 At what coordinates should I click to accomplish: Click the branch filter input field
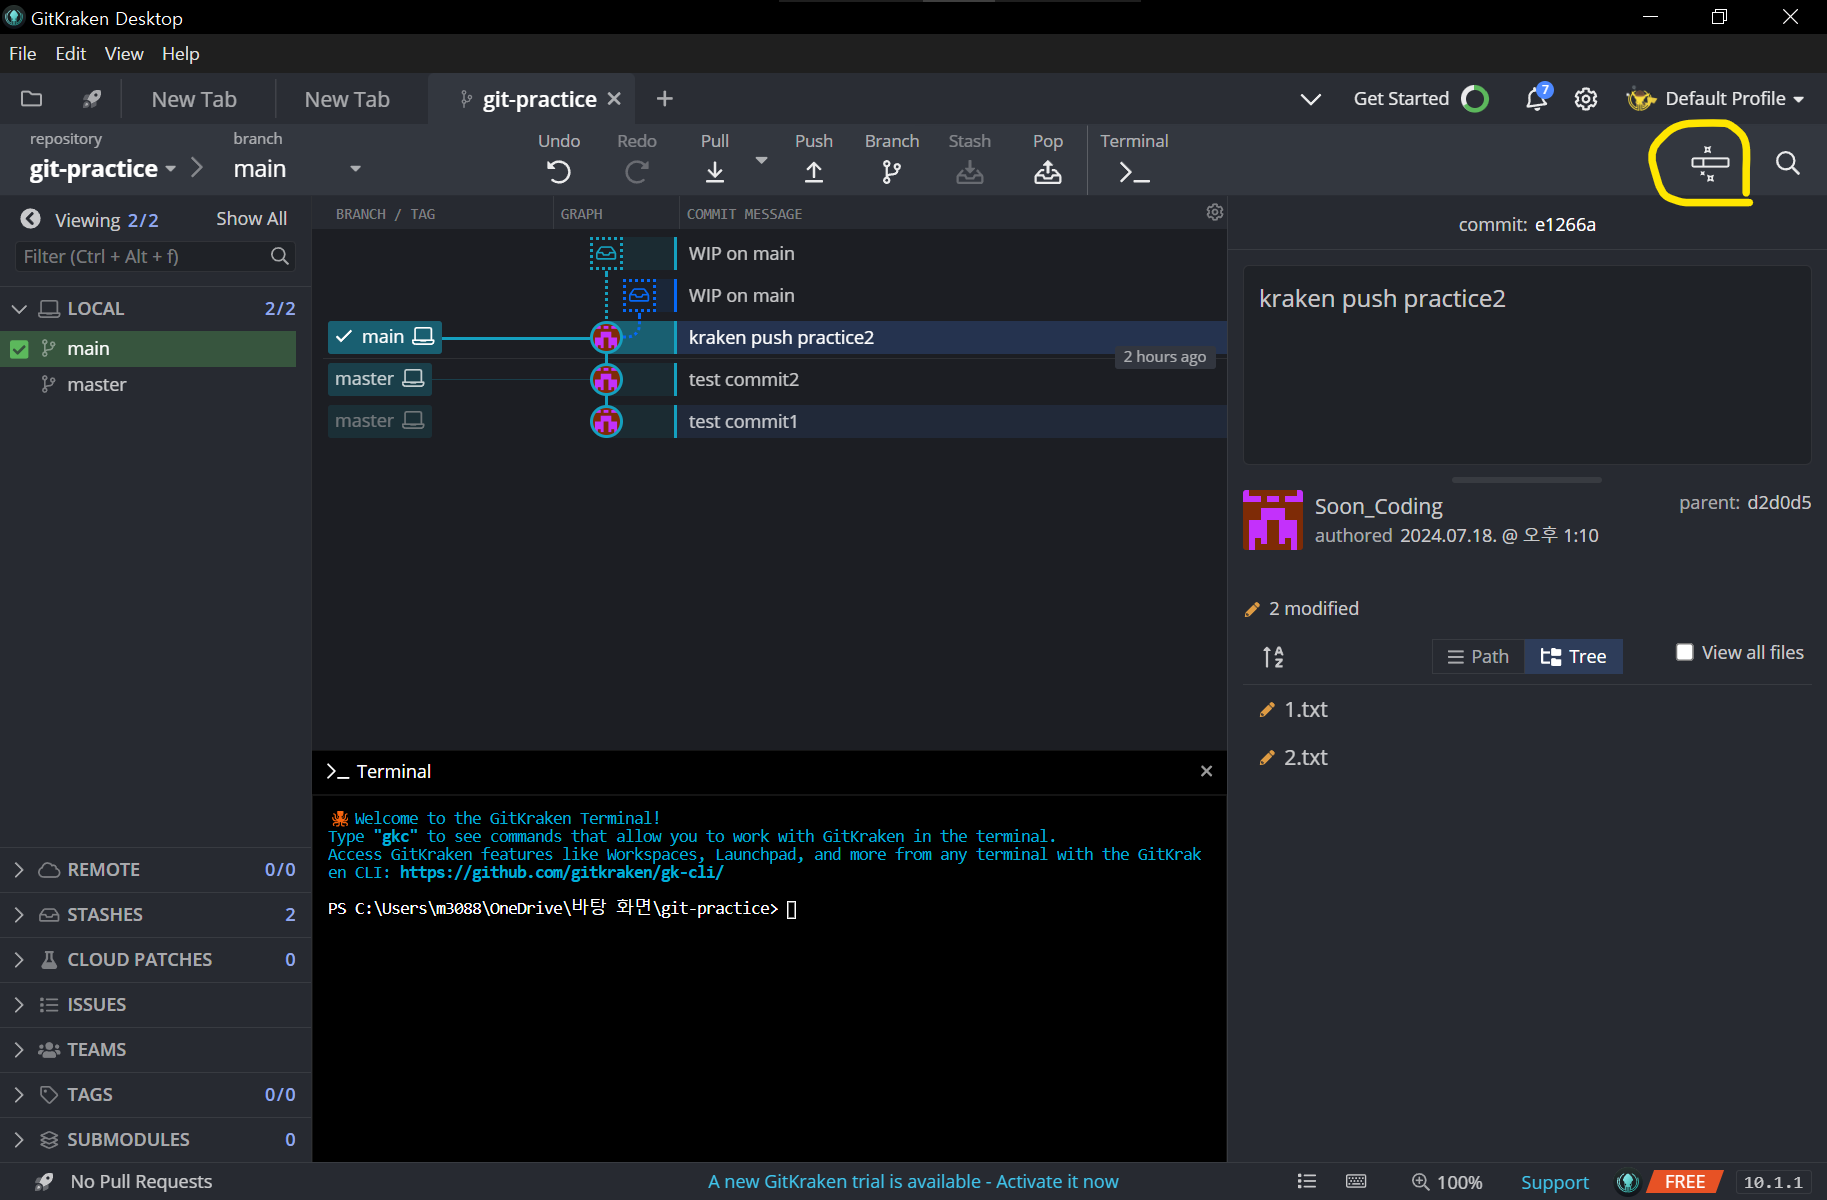155,257
